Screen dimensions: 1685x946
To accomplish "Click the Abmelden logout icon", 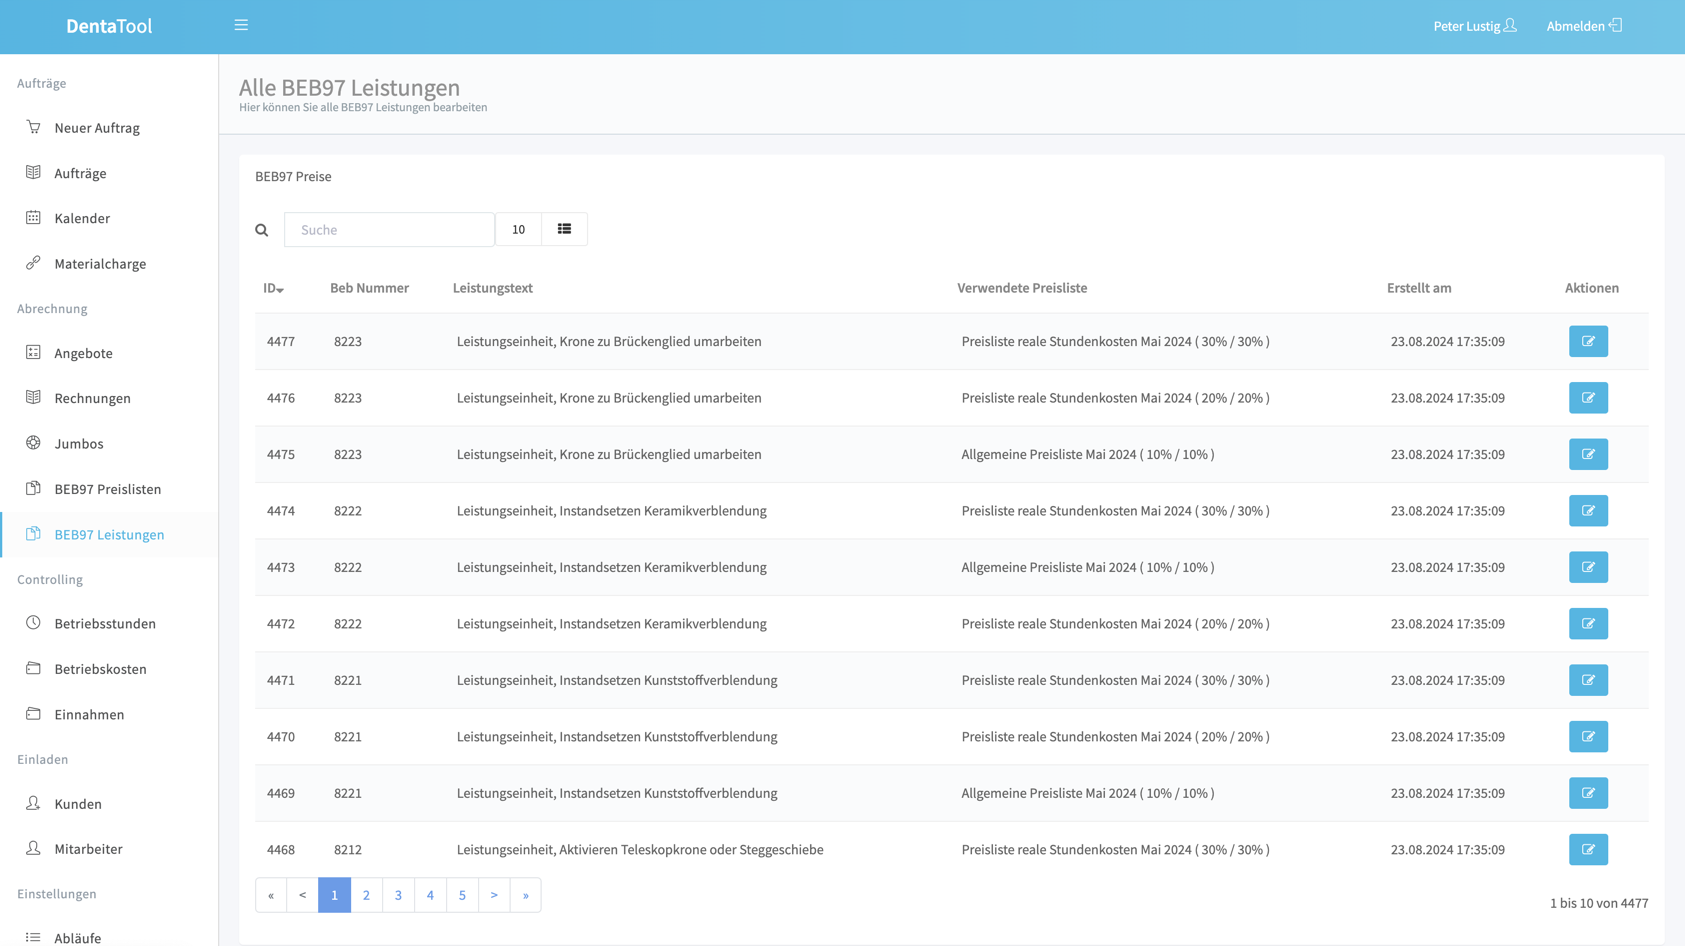I will (1615, 25).
